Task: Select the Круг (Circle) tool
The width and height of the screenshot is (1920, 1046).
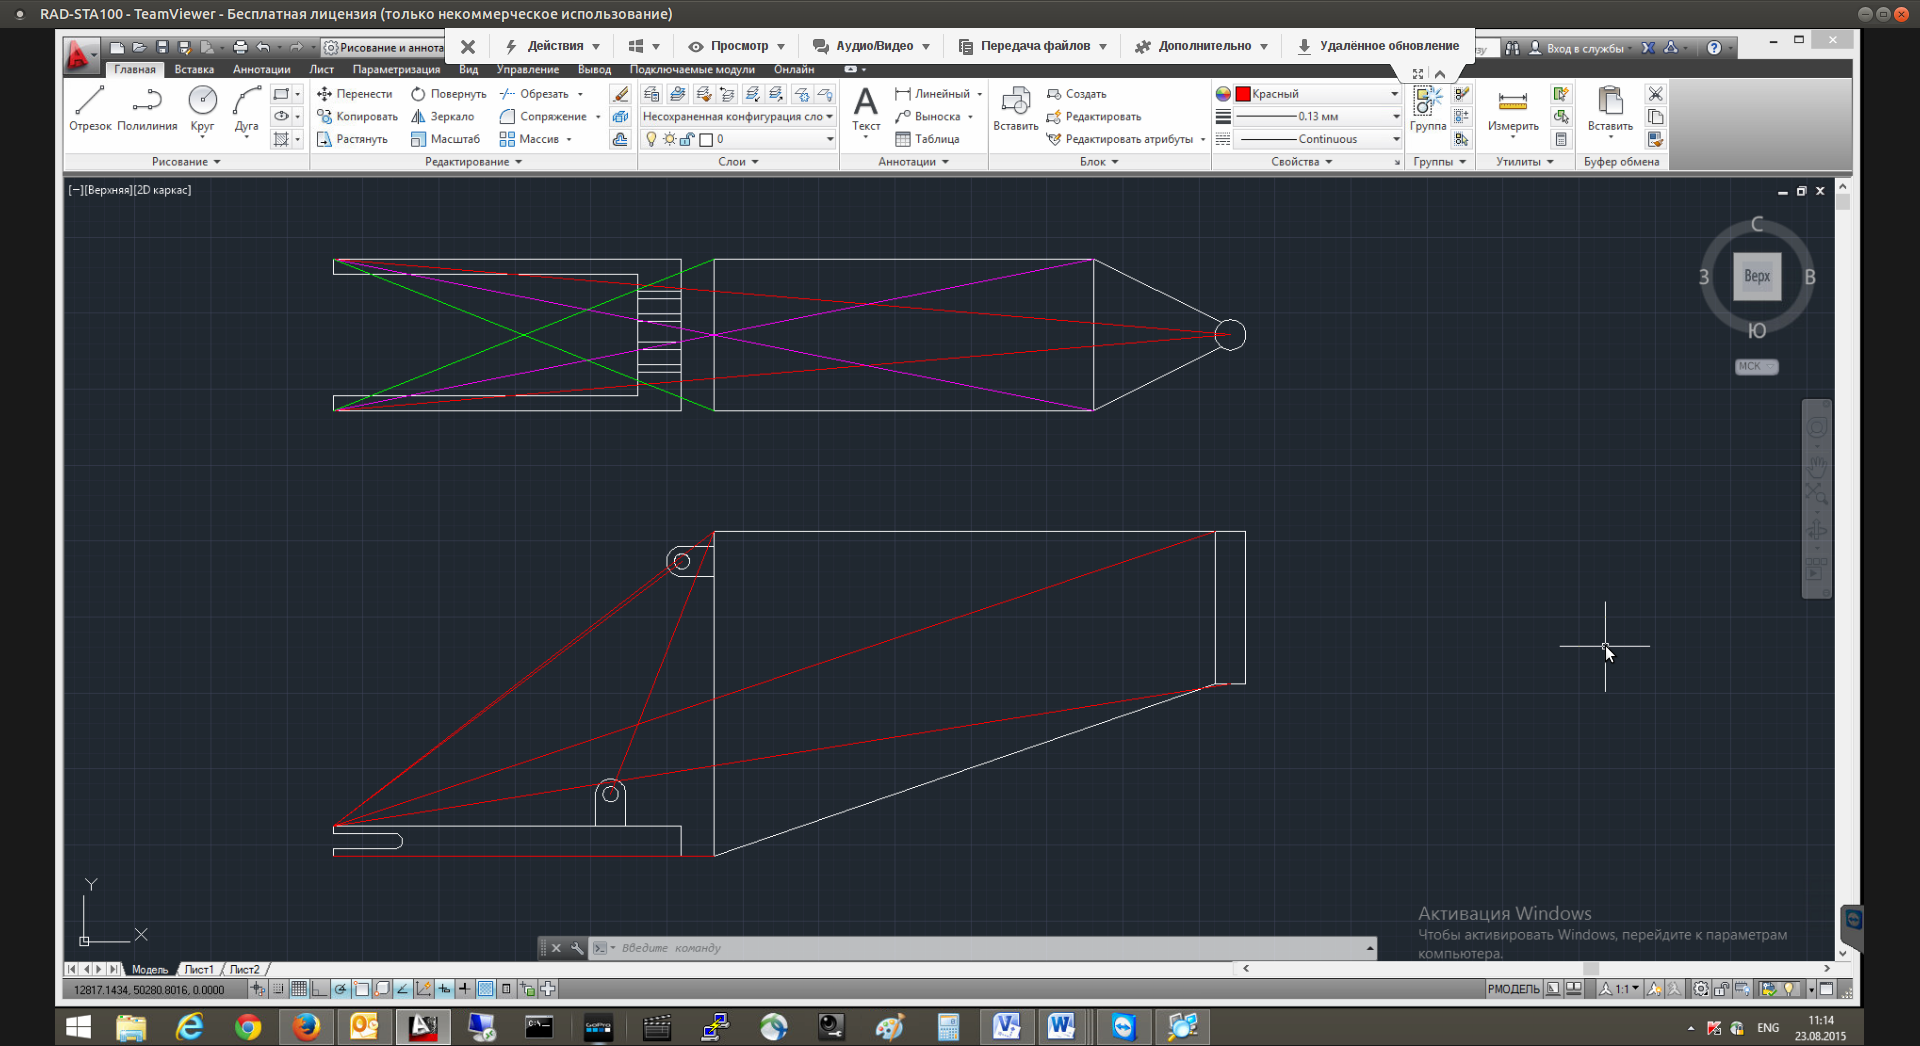Action: pos(202,108)
